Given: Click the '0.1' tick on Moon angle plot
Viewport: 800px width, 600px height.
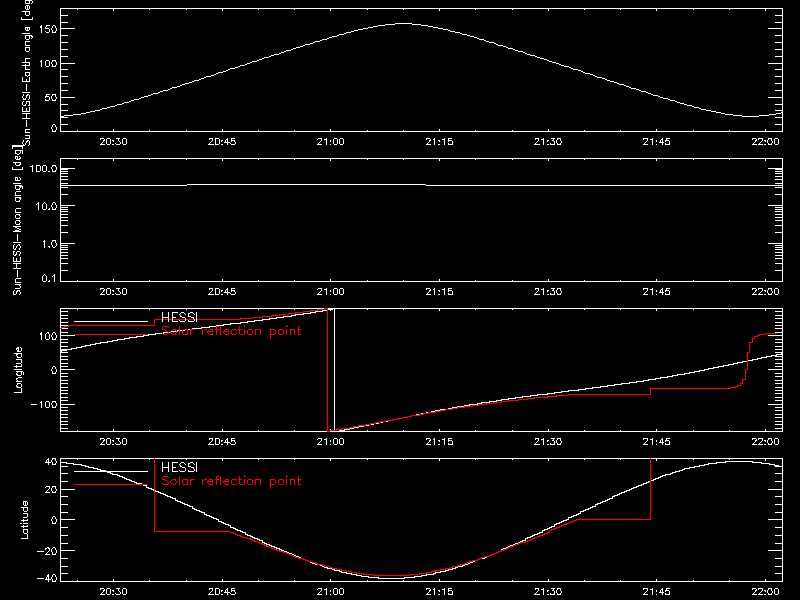Looking at the screenshot, I should (x=49, y=279).
